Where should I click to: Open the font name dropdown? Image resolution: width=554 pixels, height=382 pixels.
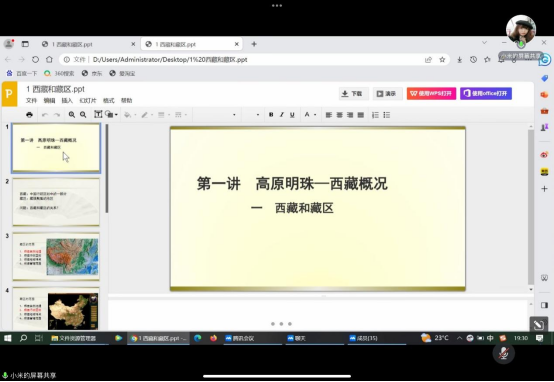(216, 115)
